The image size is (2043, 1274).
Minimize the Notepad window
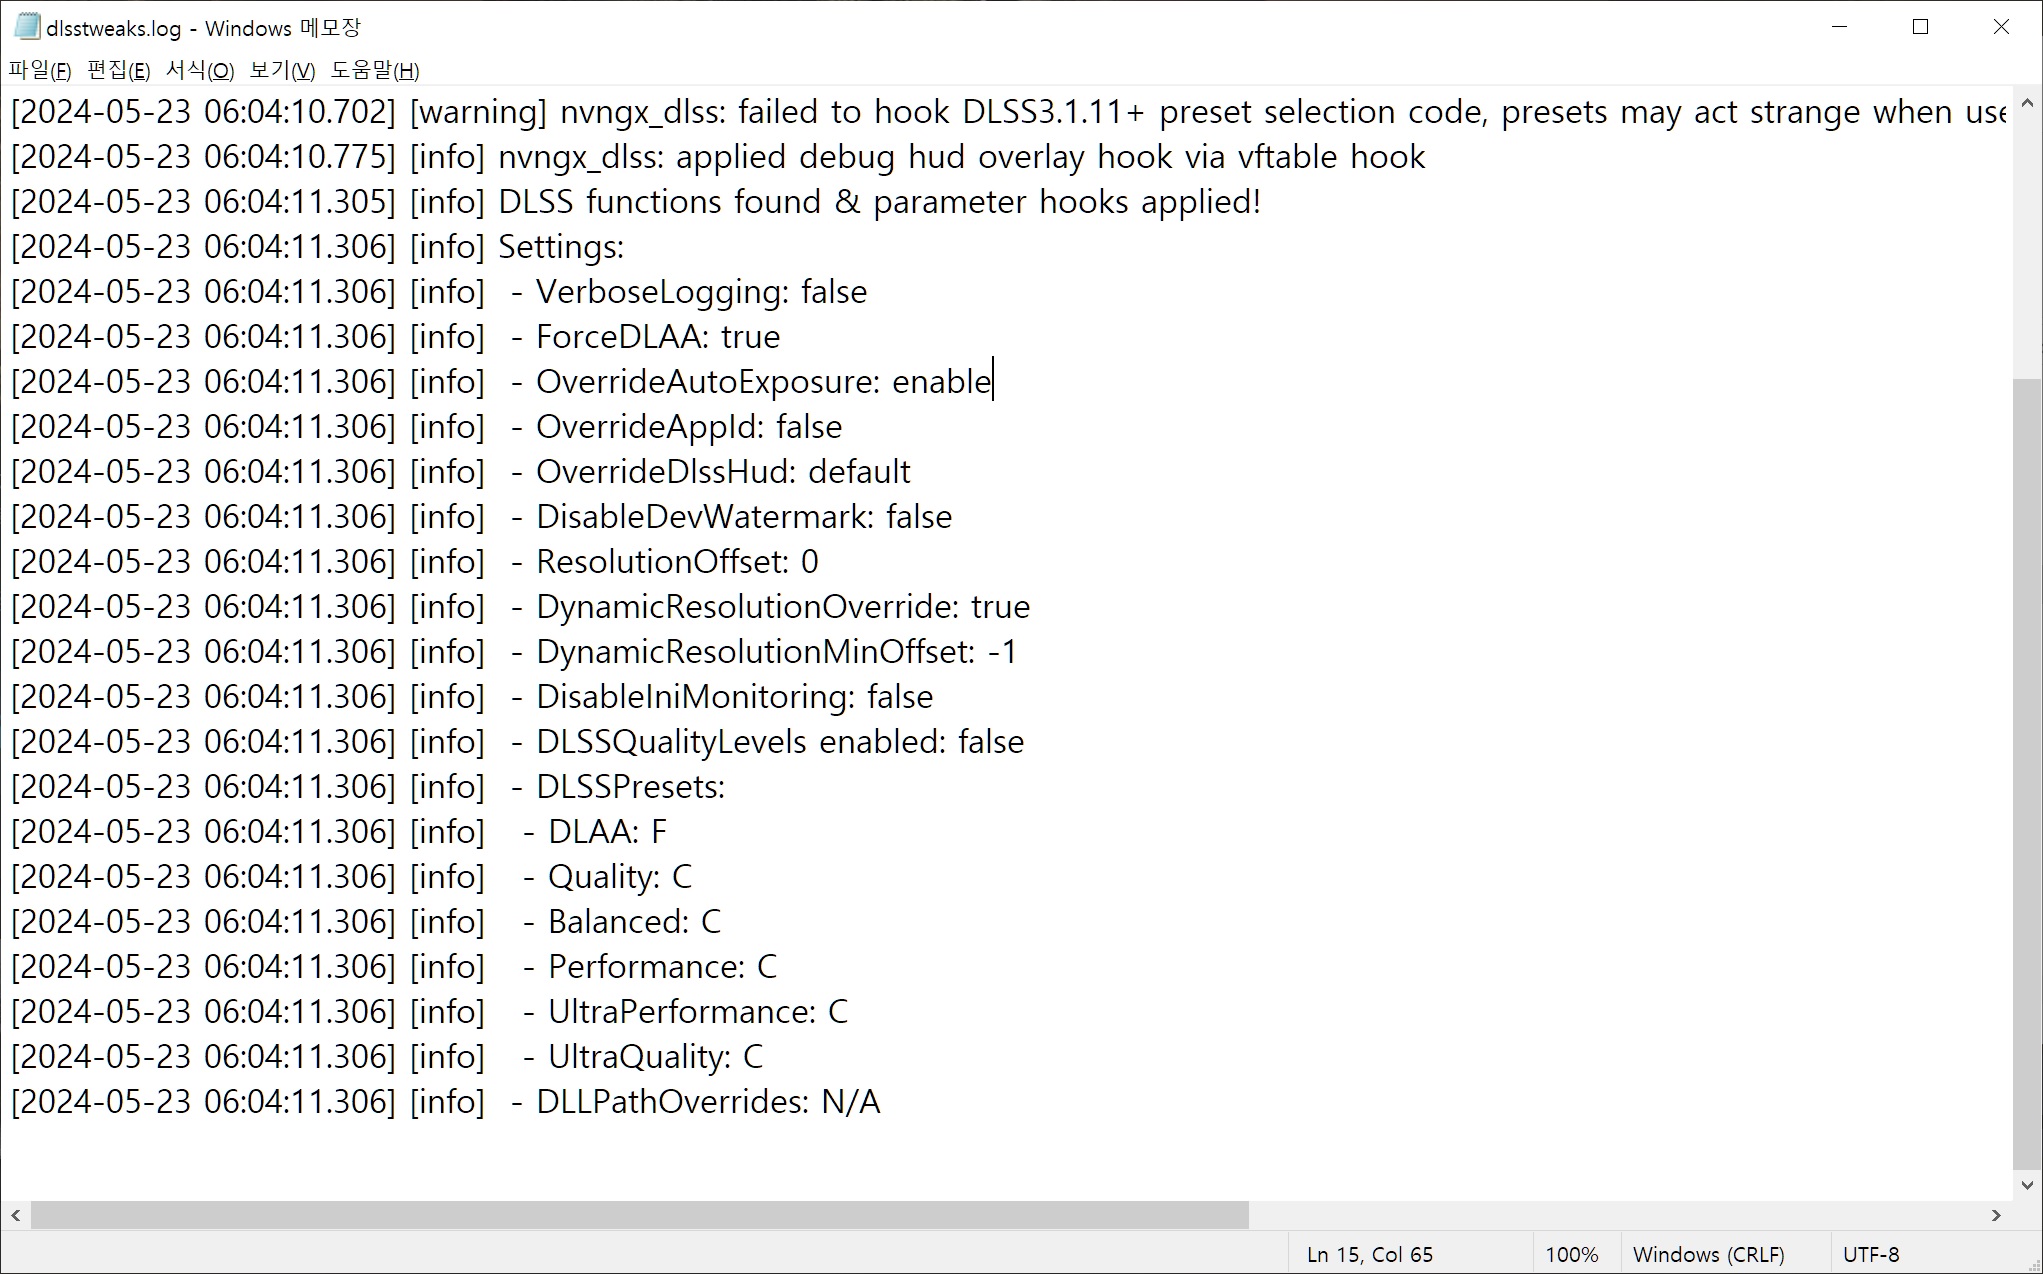click(x=1839, y=27)
